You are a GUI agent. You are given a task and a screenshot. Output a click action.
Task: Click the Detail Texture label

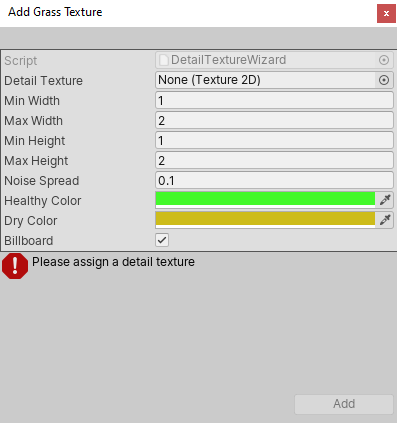click(x=43, y=81)
